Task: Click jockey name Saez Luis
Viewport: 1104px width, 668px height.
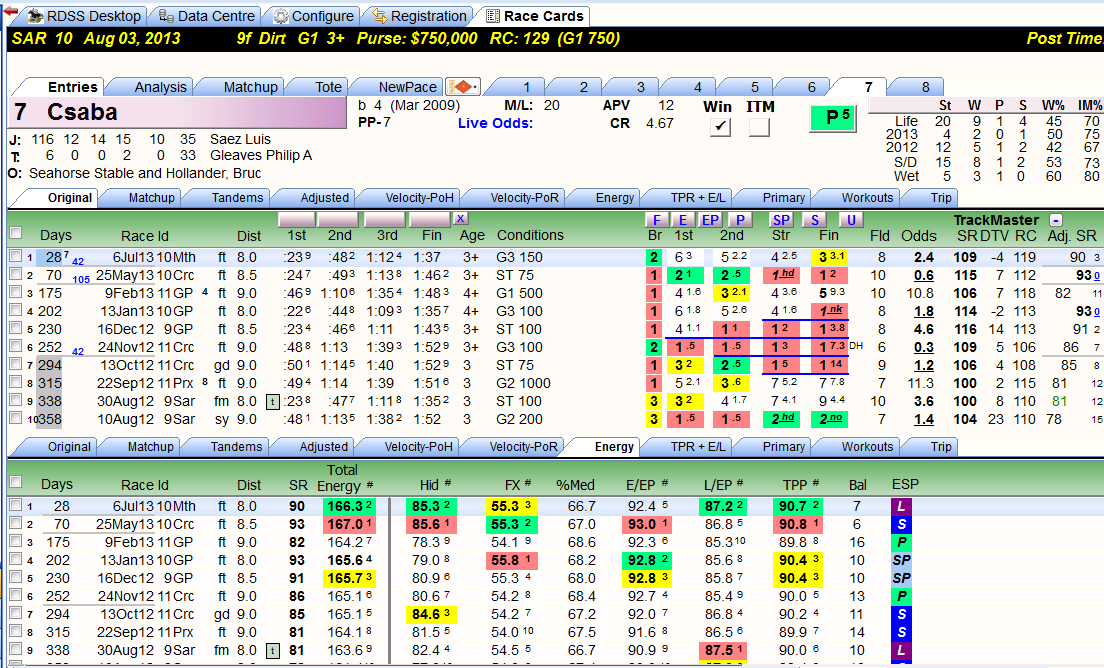Action: 240,139
